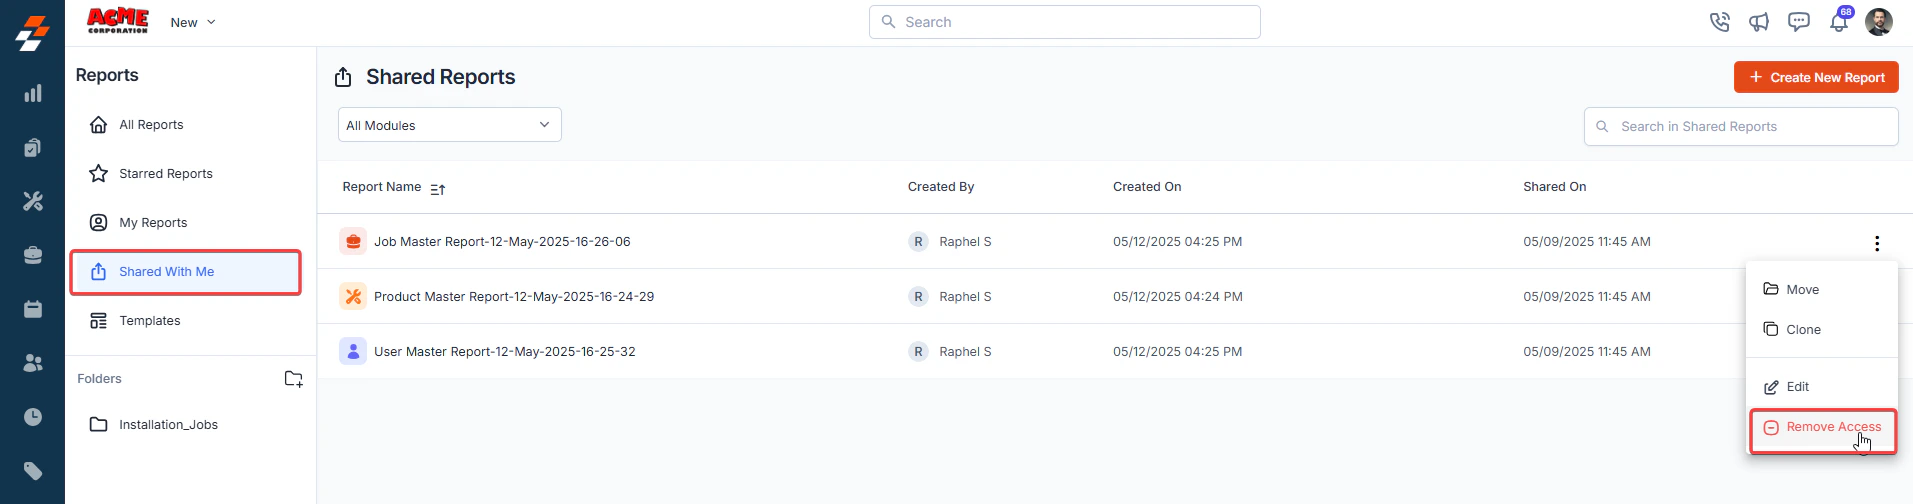Choose Remove Access from the context menu
This screenshot has width=1913, height=504.
[x=1823, y=428]
